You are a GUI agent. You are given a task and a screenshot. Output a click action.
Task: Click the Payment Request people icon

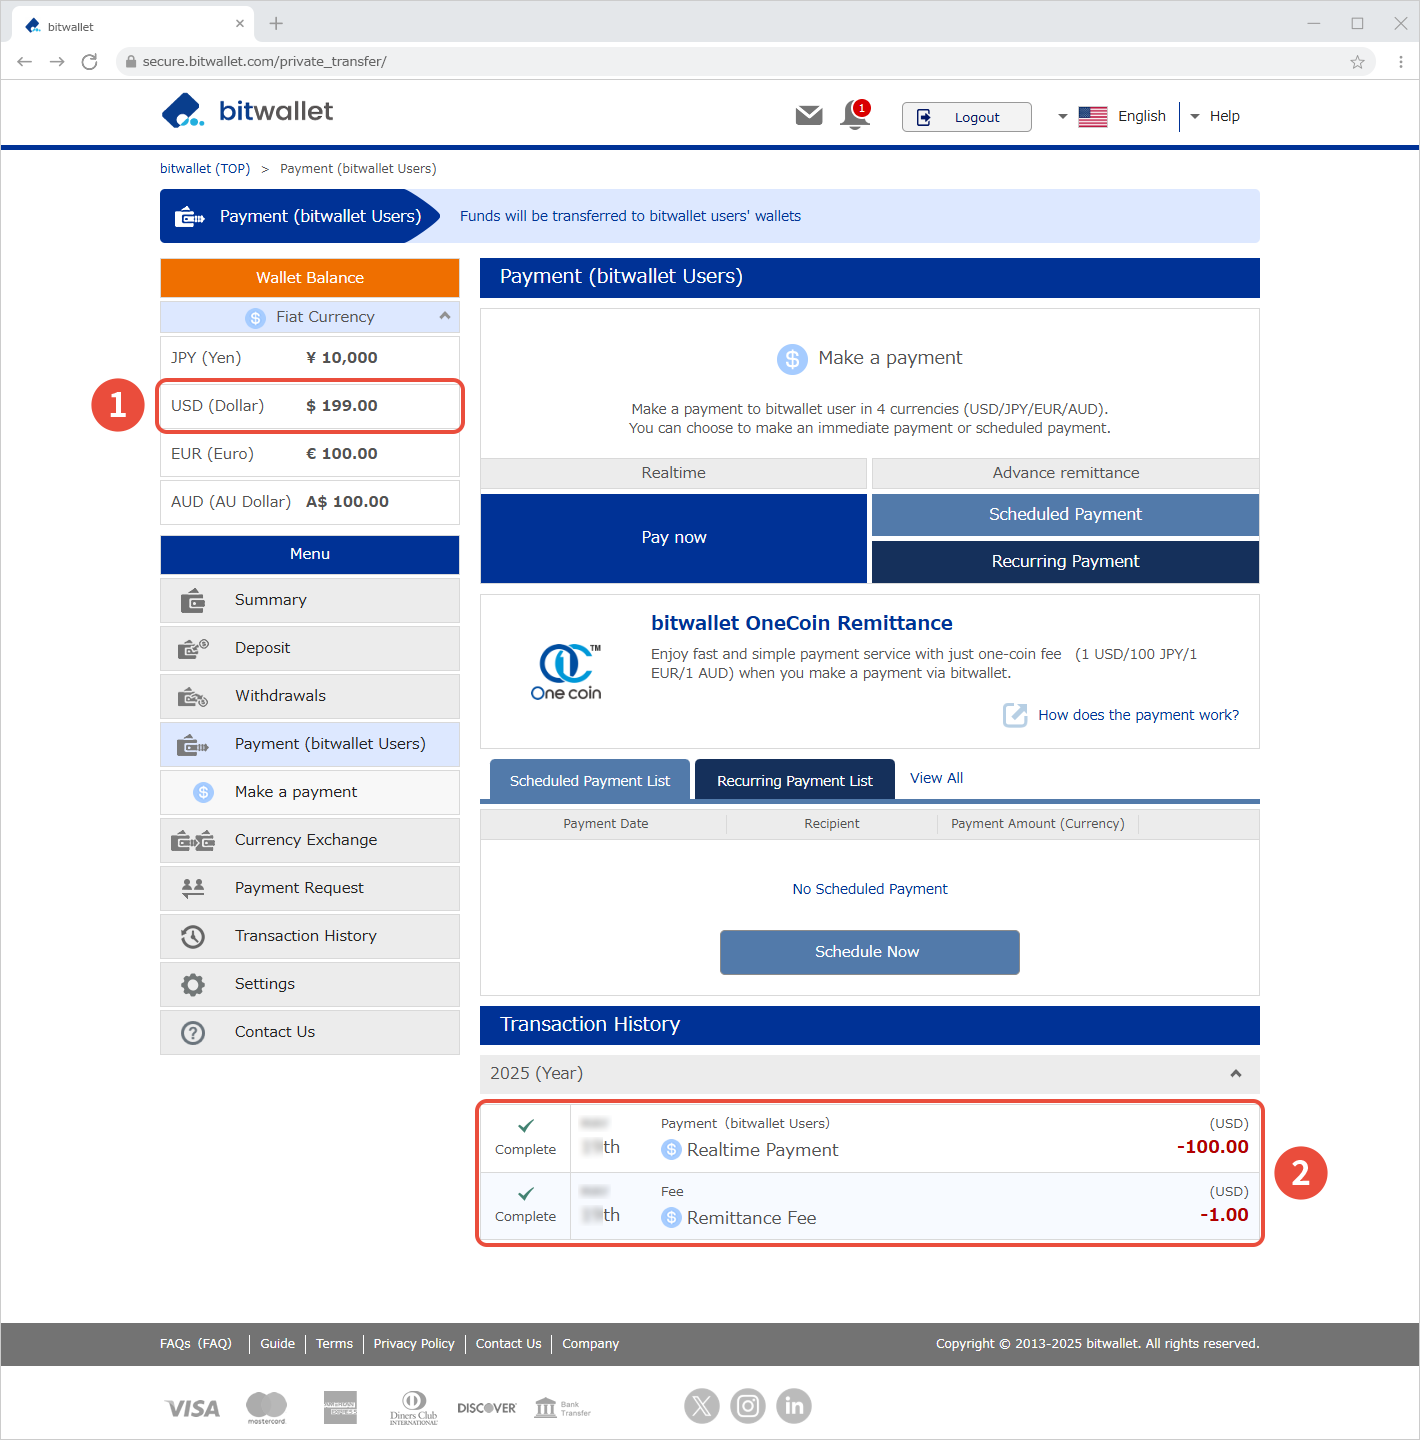[x=193, y=887]
